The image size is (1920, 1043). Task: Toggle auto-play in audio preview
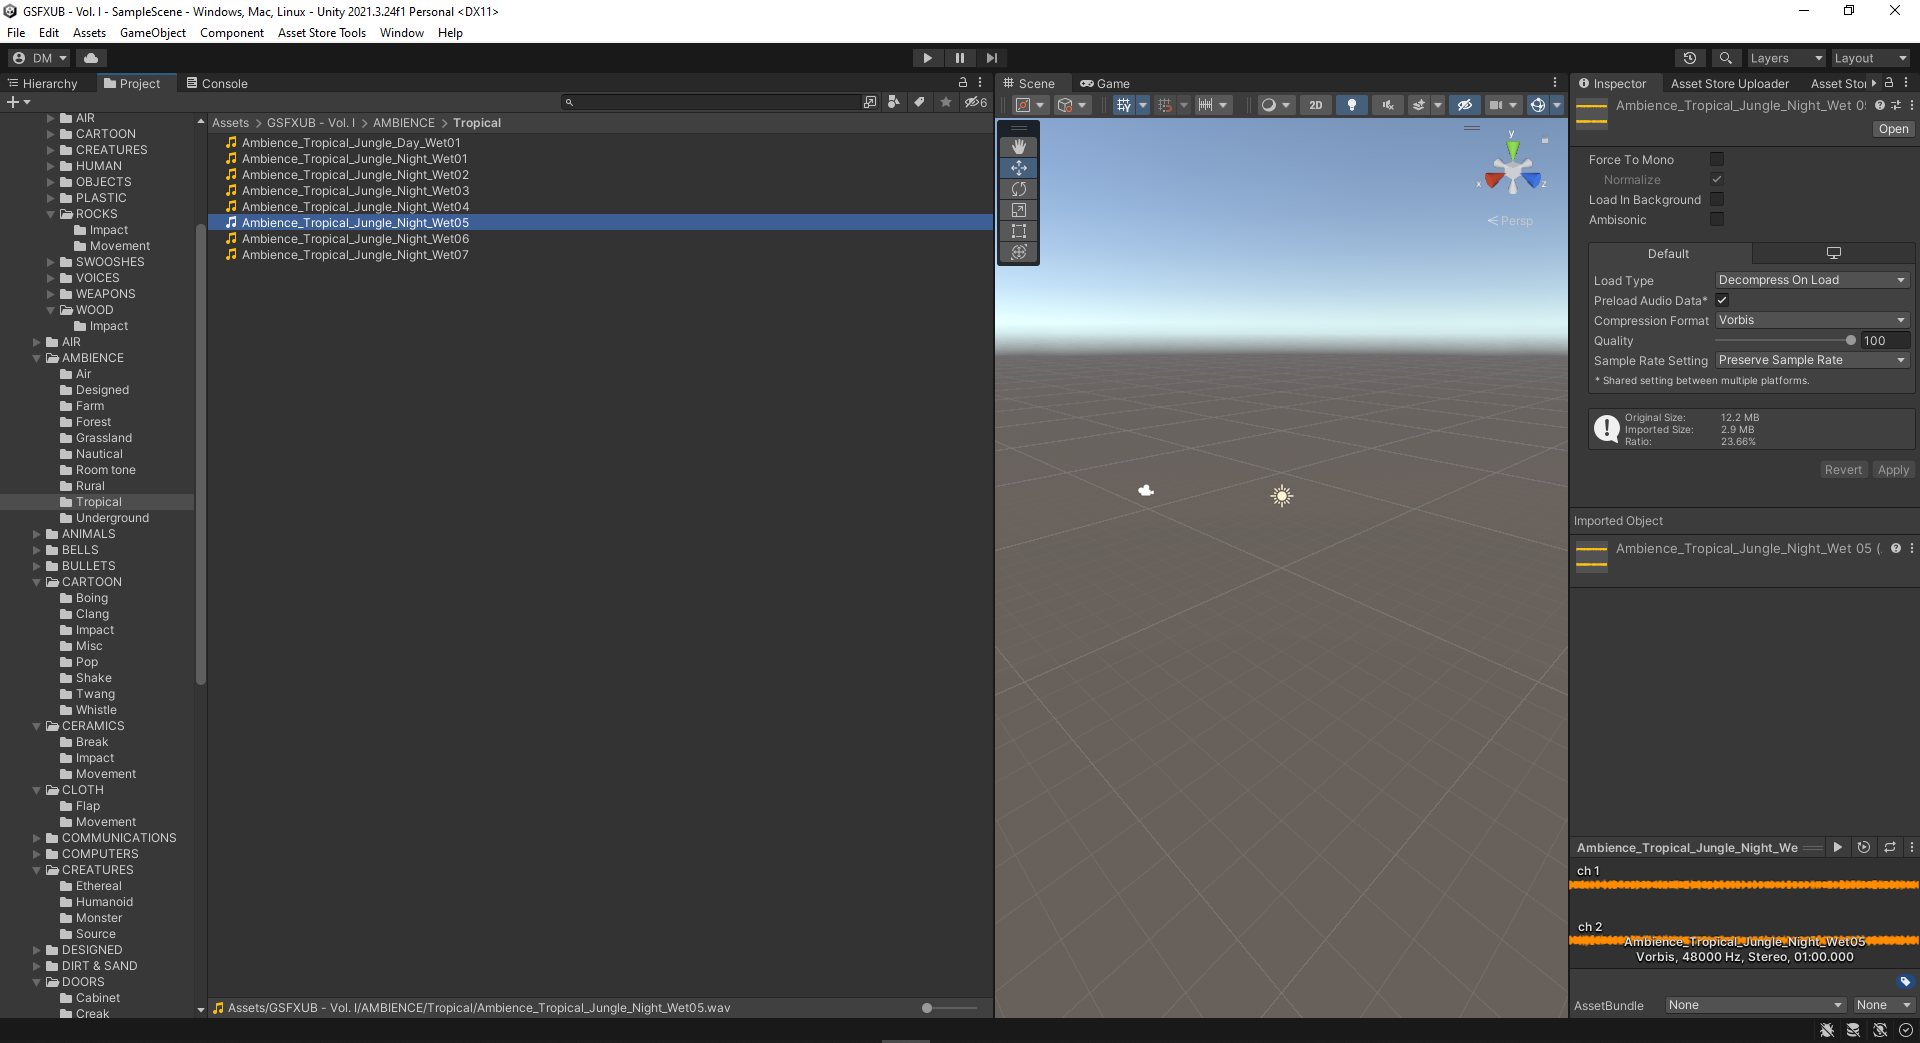point(1864,847)
